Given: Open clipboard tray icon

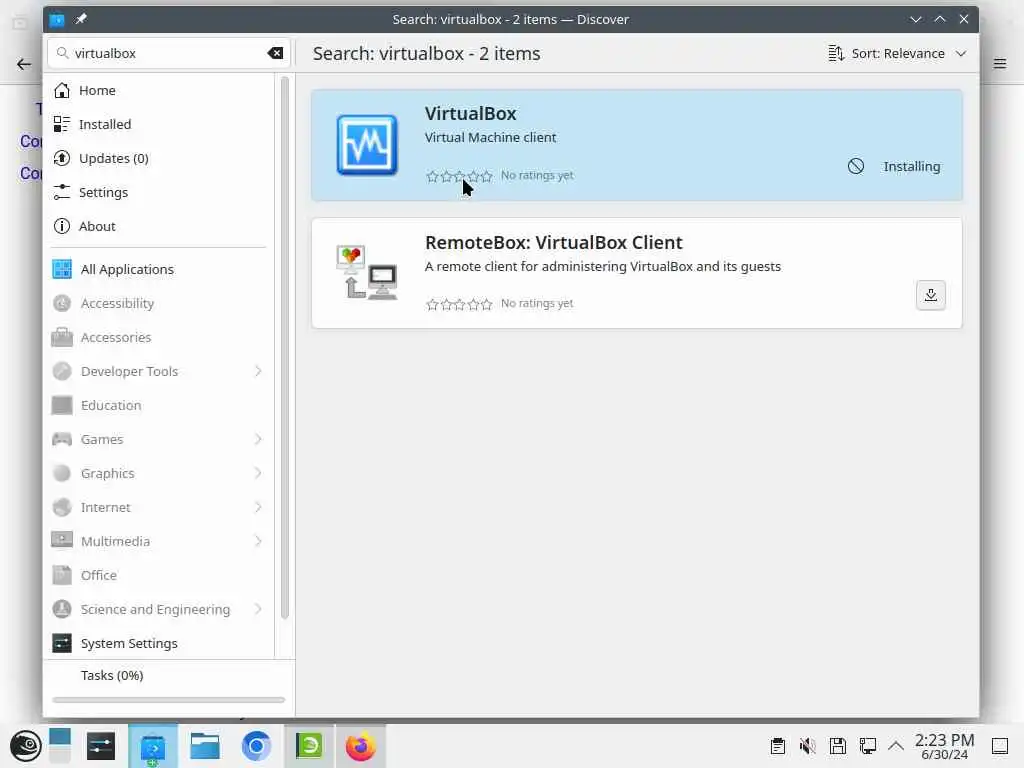Looking at the screenshot, I should pyautogui.click(x=777, y=746).
